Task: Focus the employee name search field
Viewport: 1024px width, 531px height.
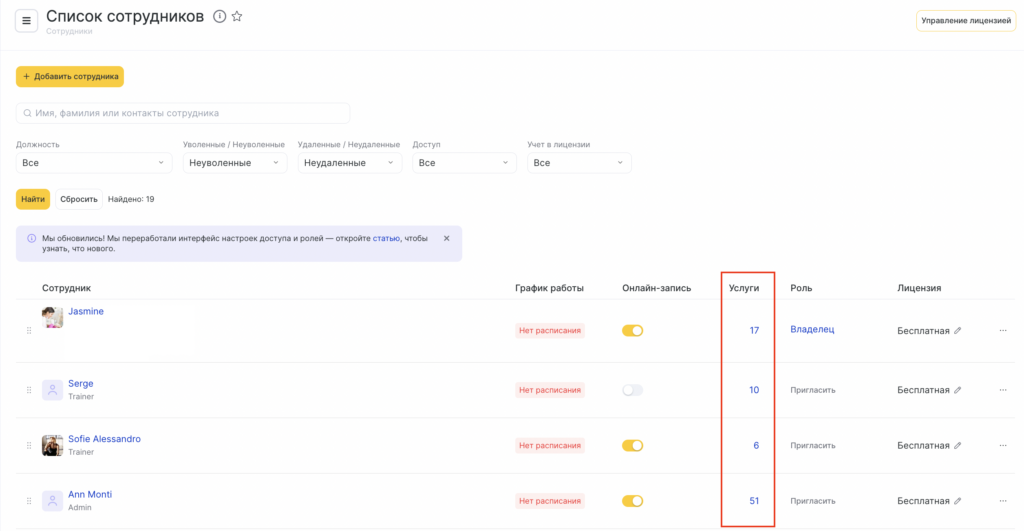Action: point(183,113)
